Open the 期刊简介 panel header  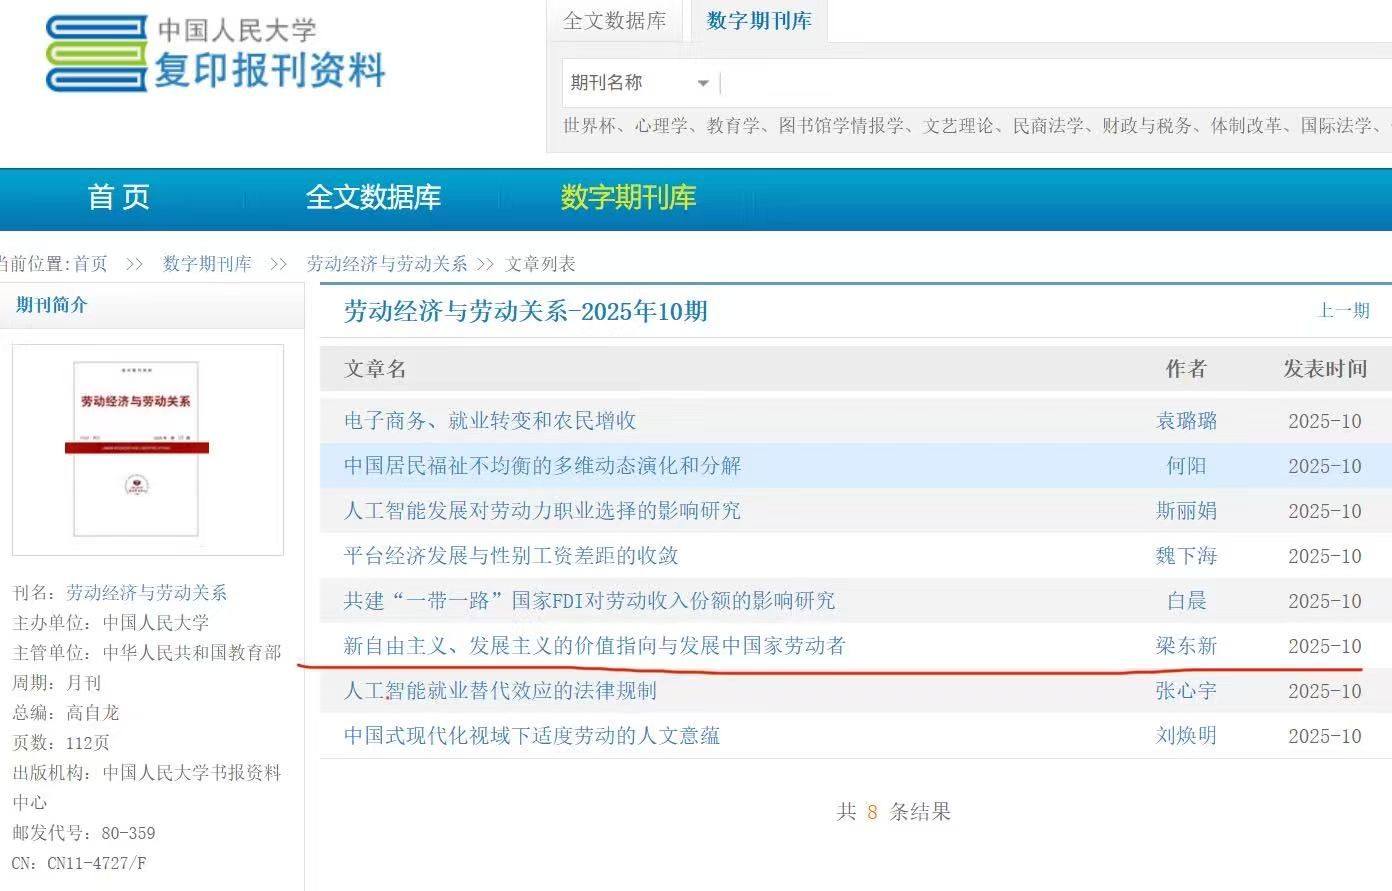tap(50, 305)
